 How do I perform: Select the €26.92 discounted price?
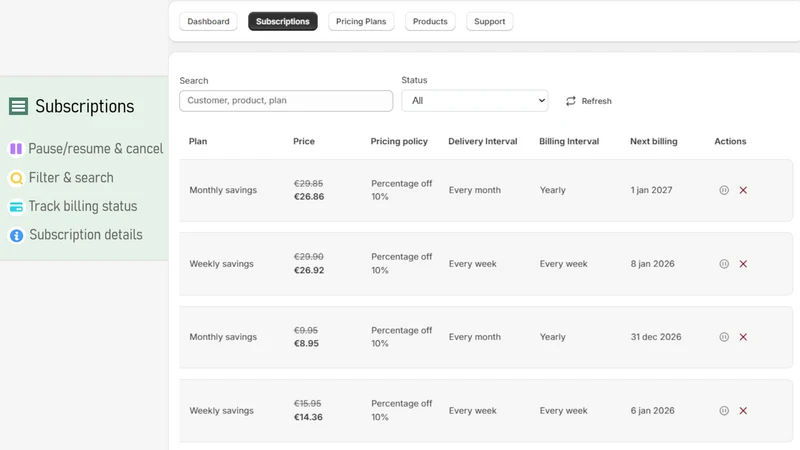coord(309,270)
